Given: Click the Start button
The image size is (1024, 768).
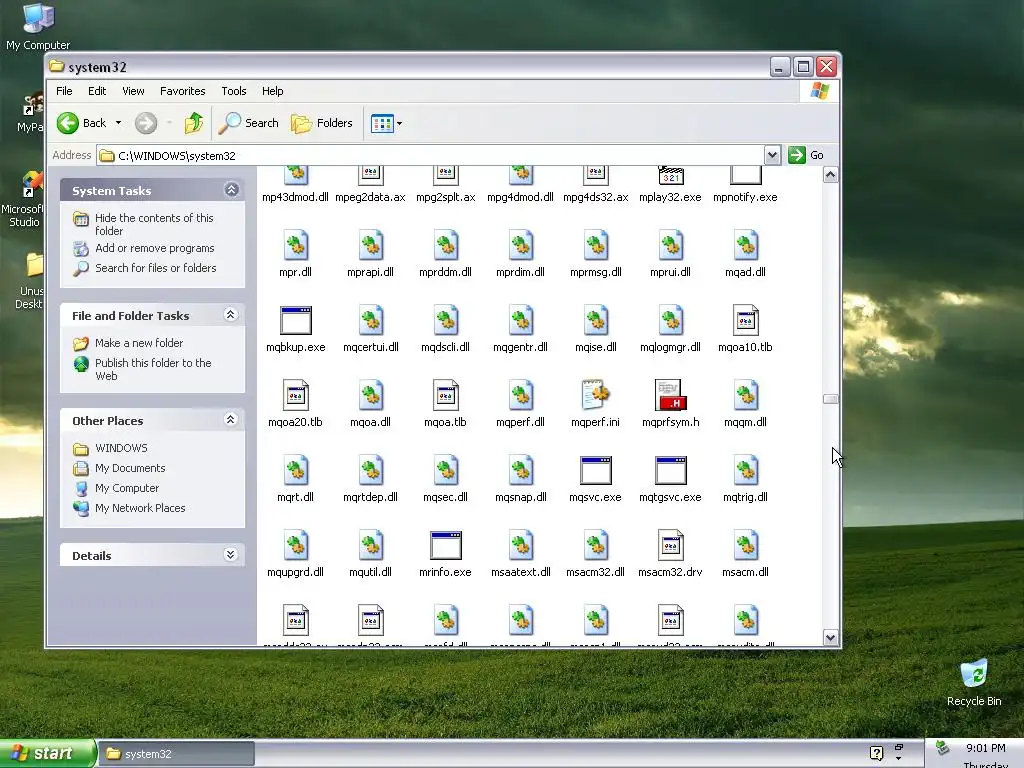Looking at the screenshot, I should point(47,754).
